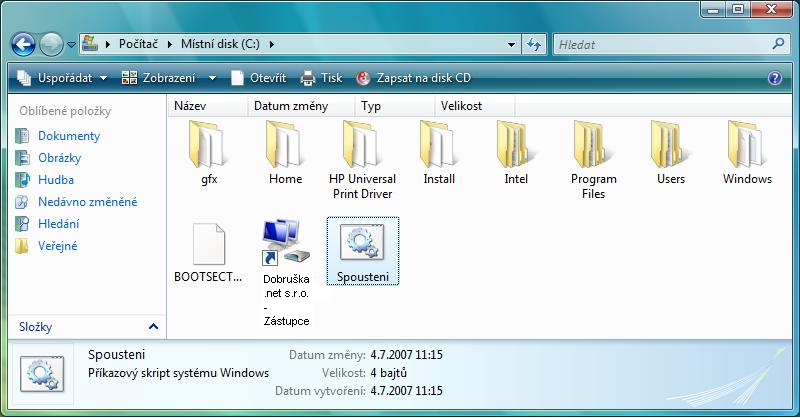Open the HP Universal Print Driver folder
The width and height of the screenshot is (800, 418).
pos(361,147)
